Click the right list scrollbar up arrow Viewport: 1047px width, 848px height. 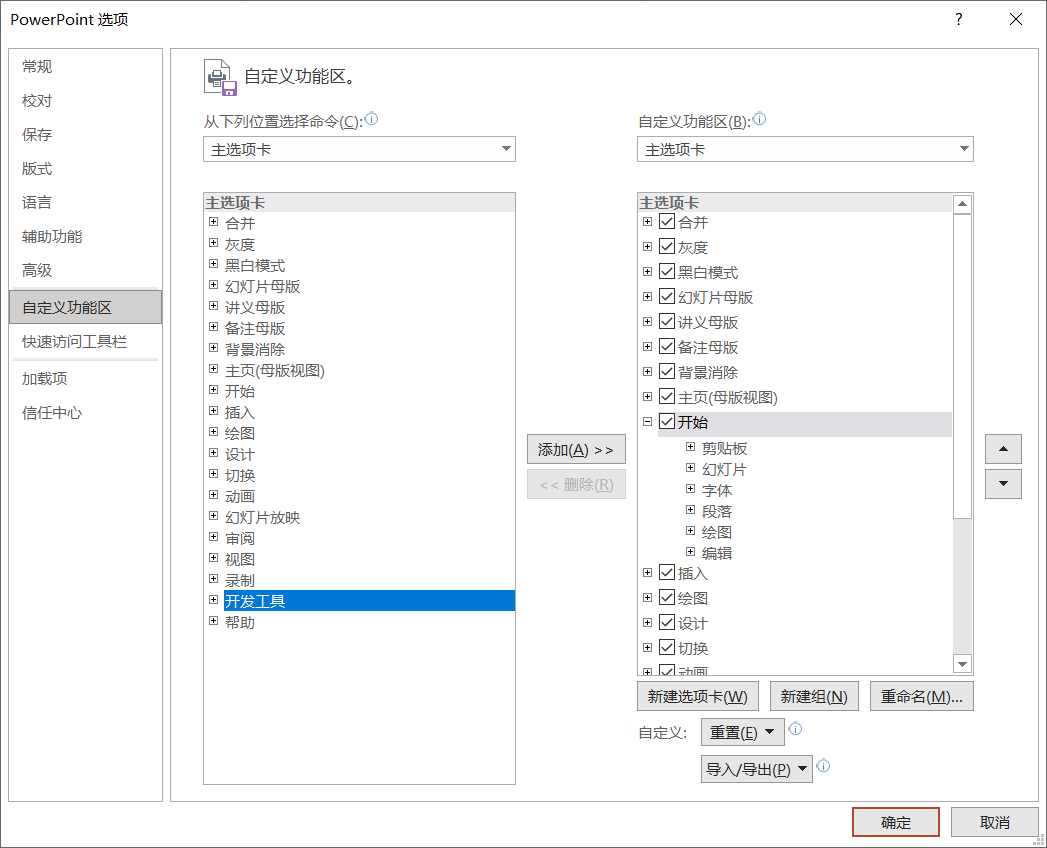pos(962,204)
